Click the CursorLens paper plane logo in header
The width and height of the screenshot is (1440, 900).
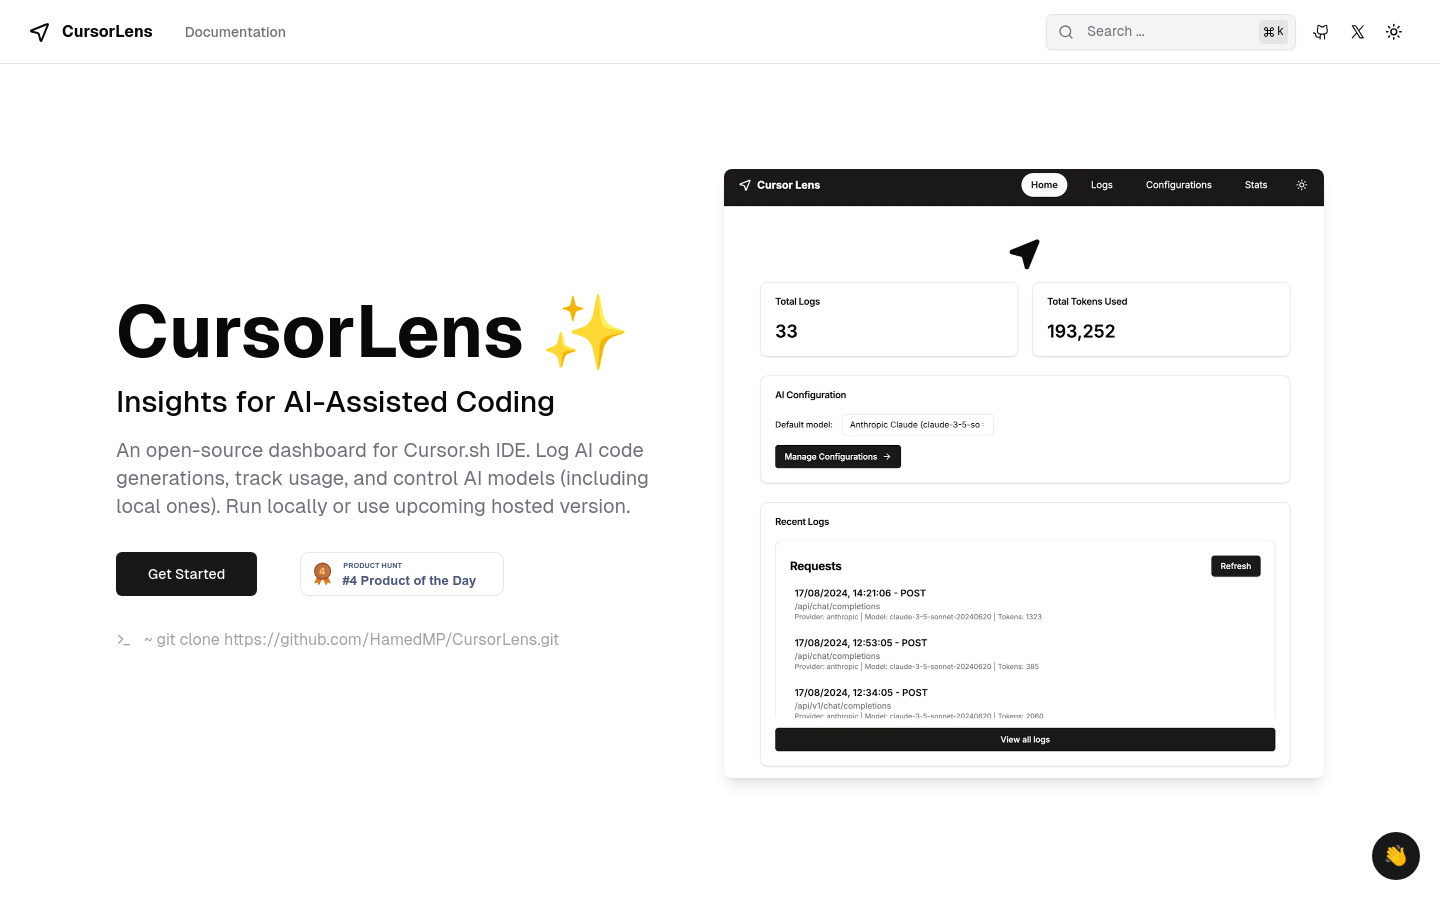pos(39,31)
